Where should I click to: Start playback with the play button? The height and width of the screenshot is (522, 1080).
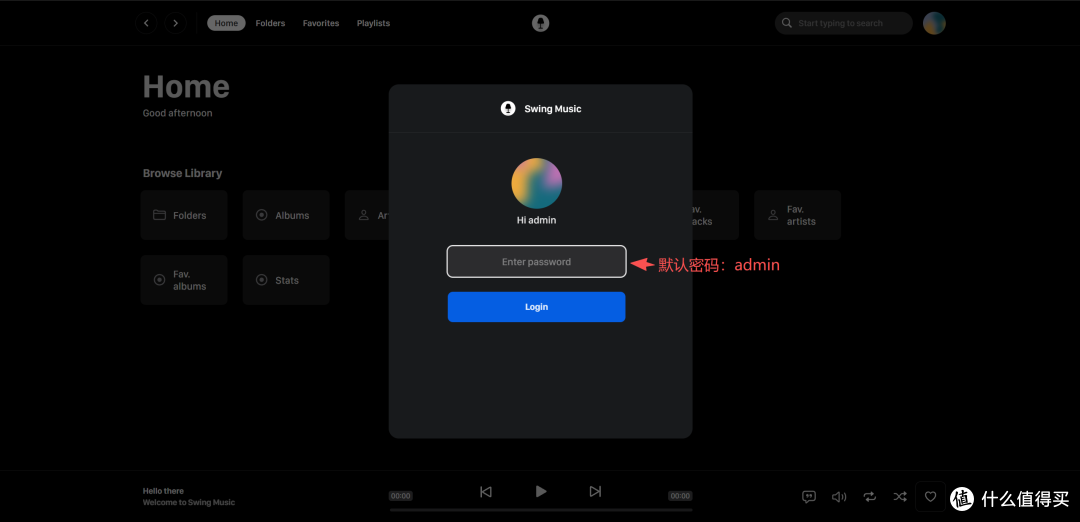[x=541, y=491]
